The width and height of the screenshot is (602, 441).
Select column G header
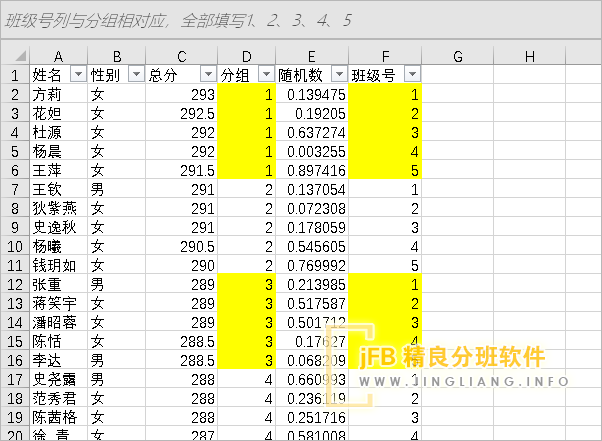(x=458, y=56)
